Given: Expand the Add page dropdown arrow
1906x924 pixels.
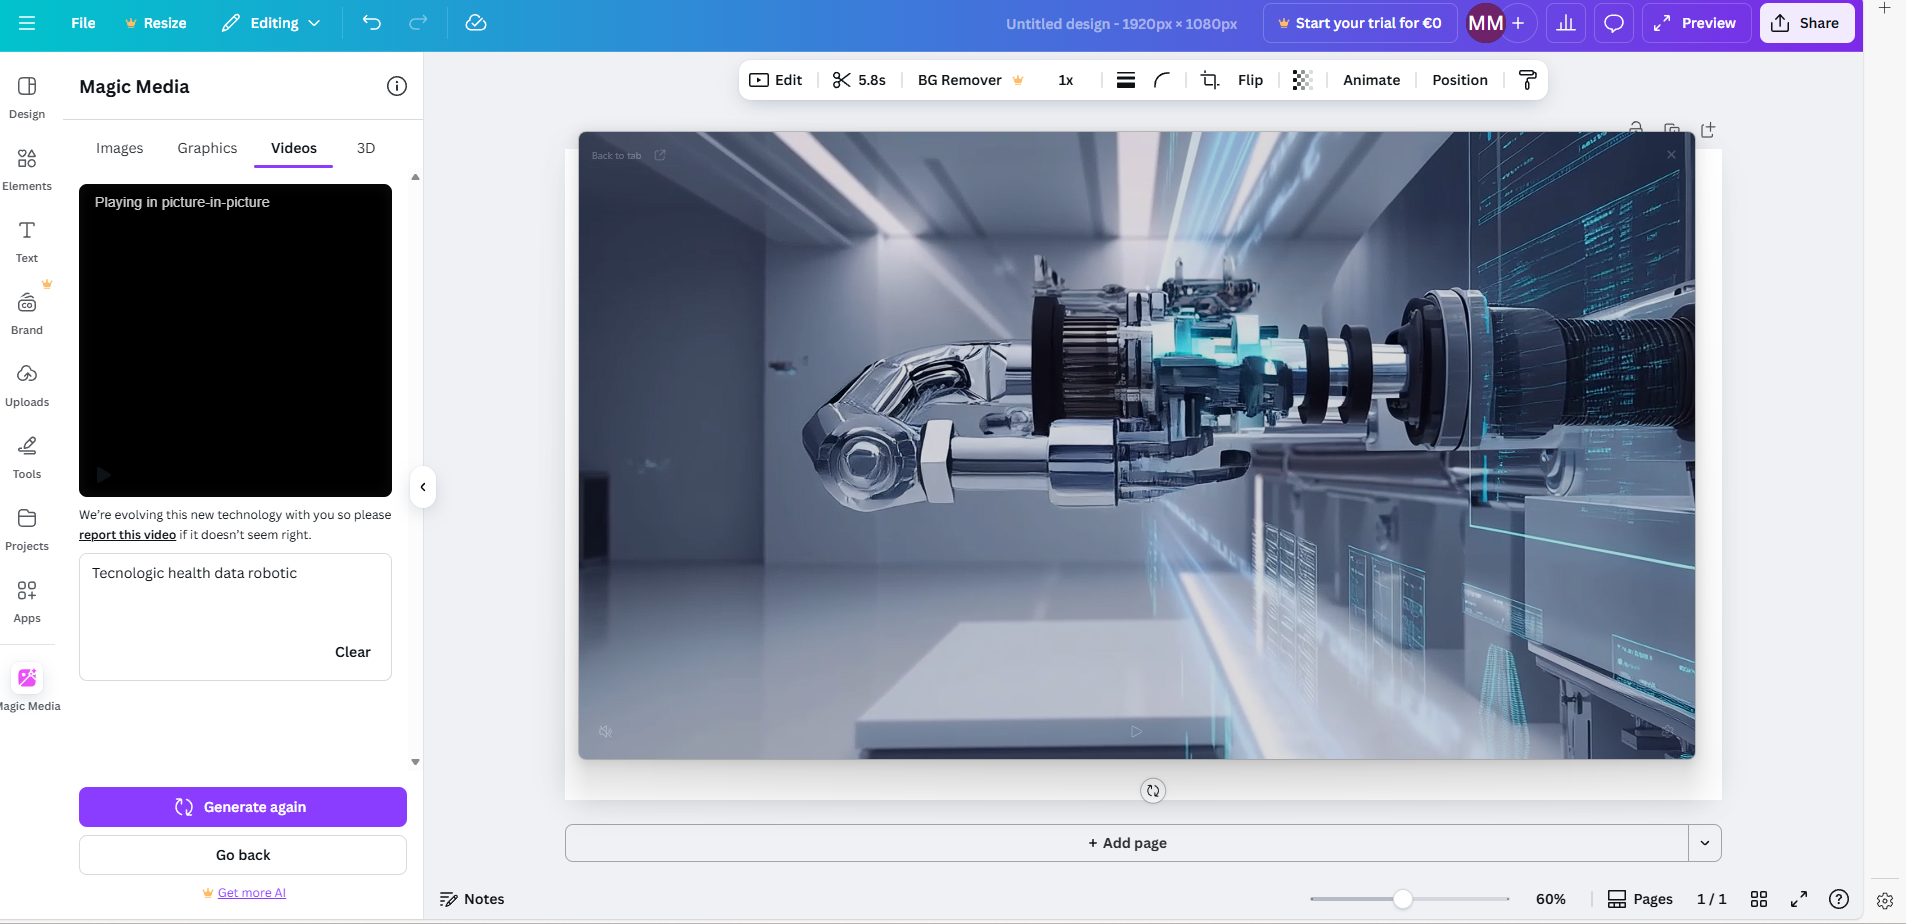Looking at the screenshot, I should point(1705,843).
